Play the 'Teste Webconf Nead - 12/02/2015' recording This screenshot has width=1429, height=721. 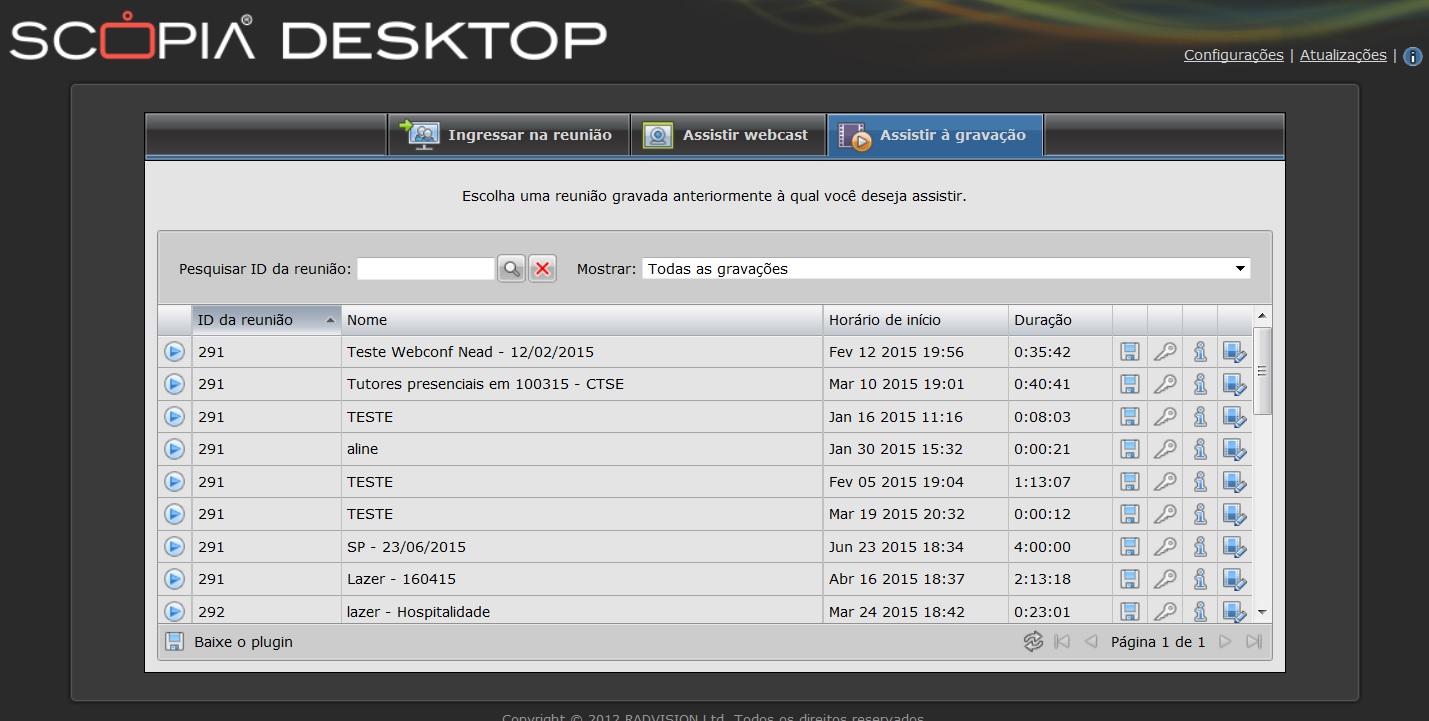point(175,352)
